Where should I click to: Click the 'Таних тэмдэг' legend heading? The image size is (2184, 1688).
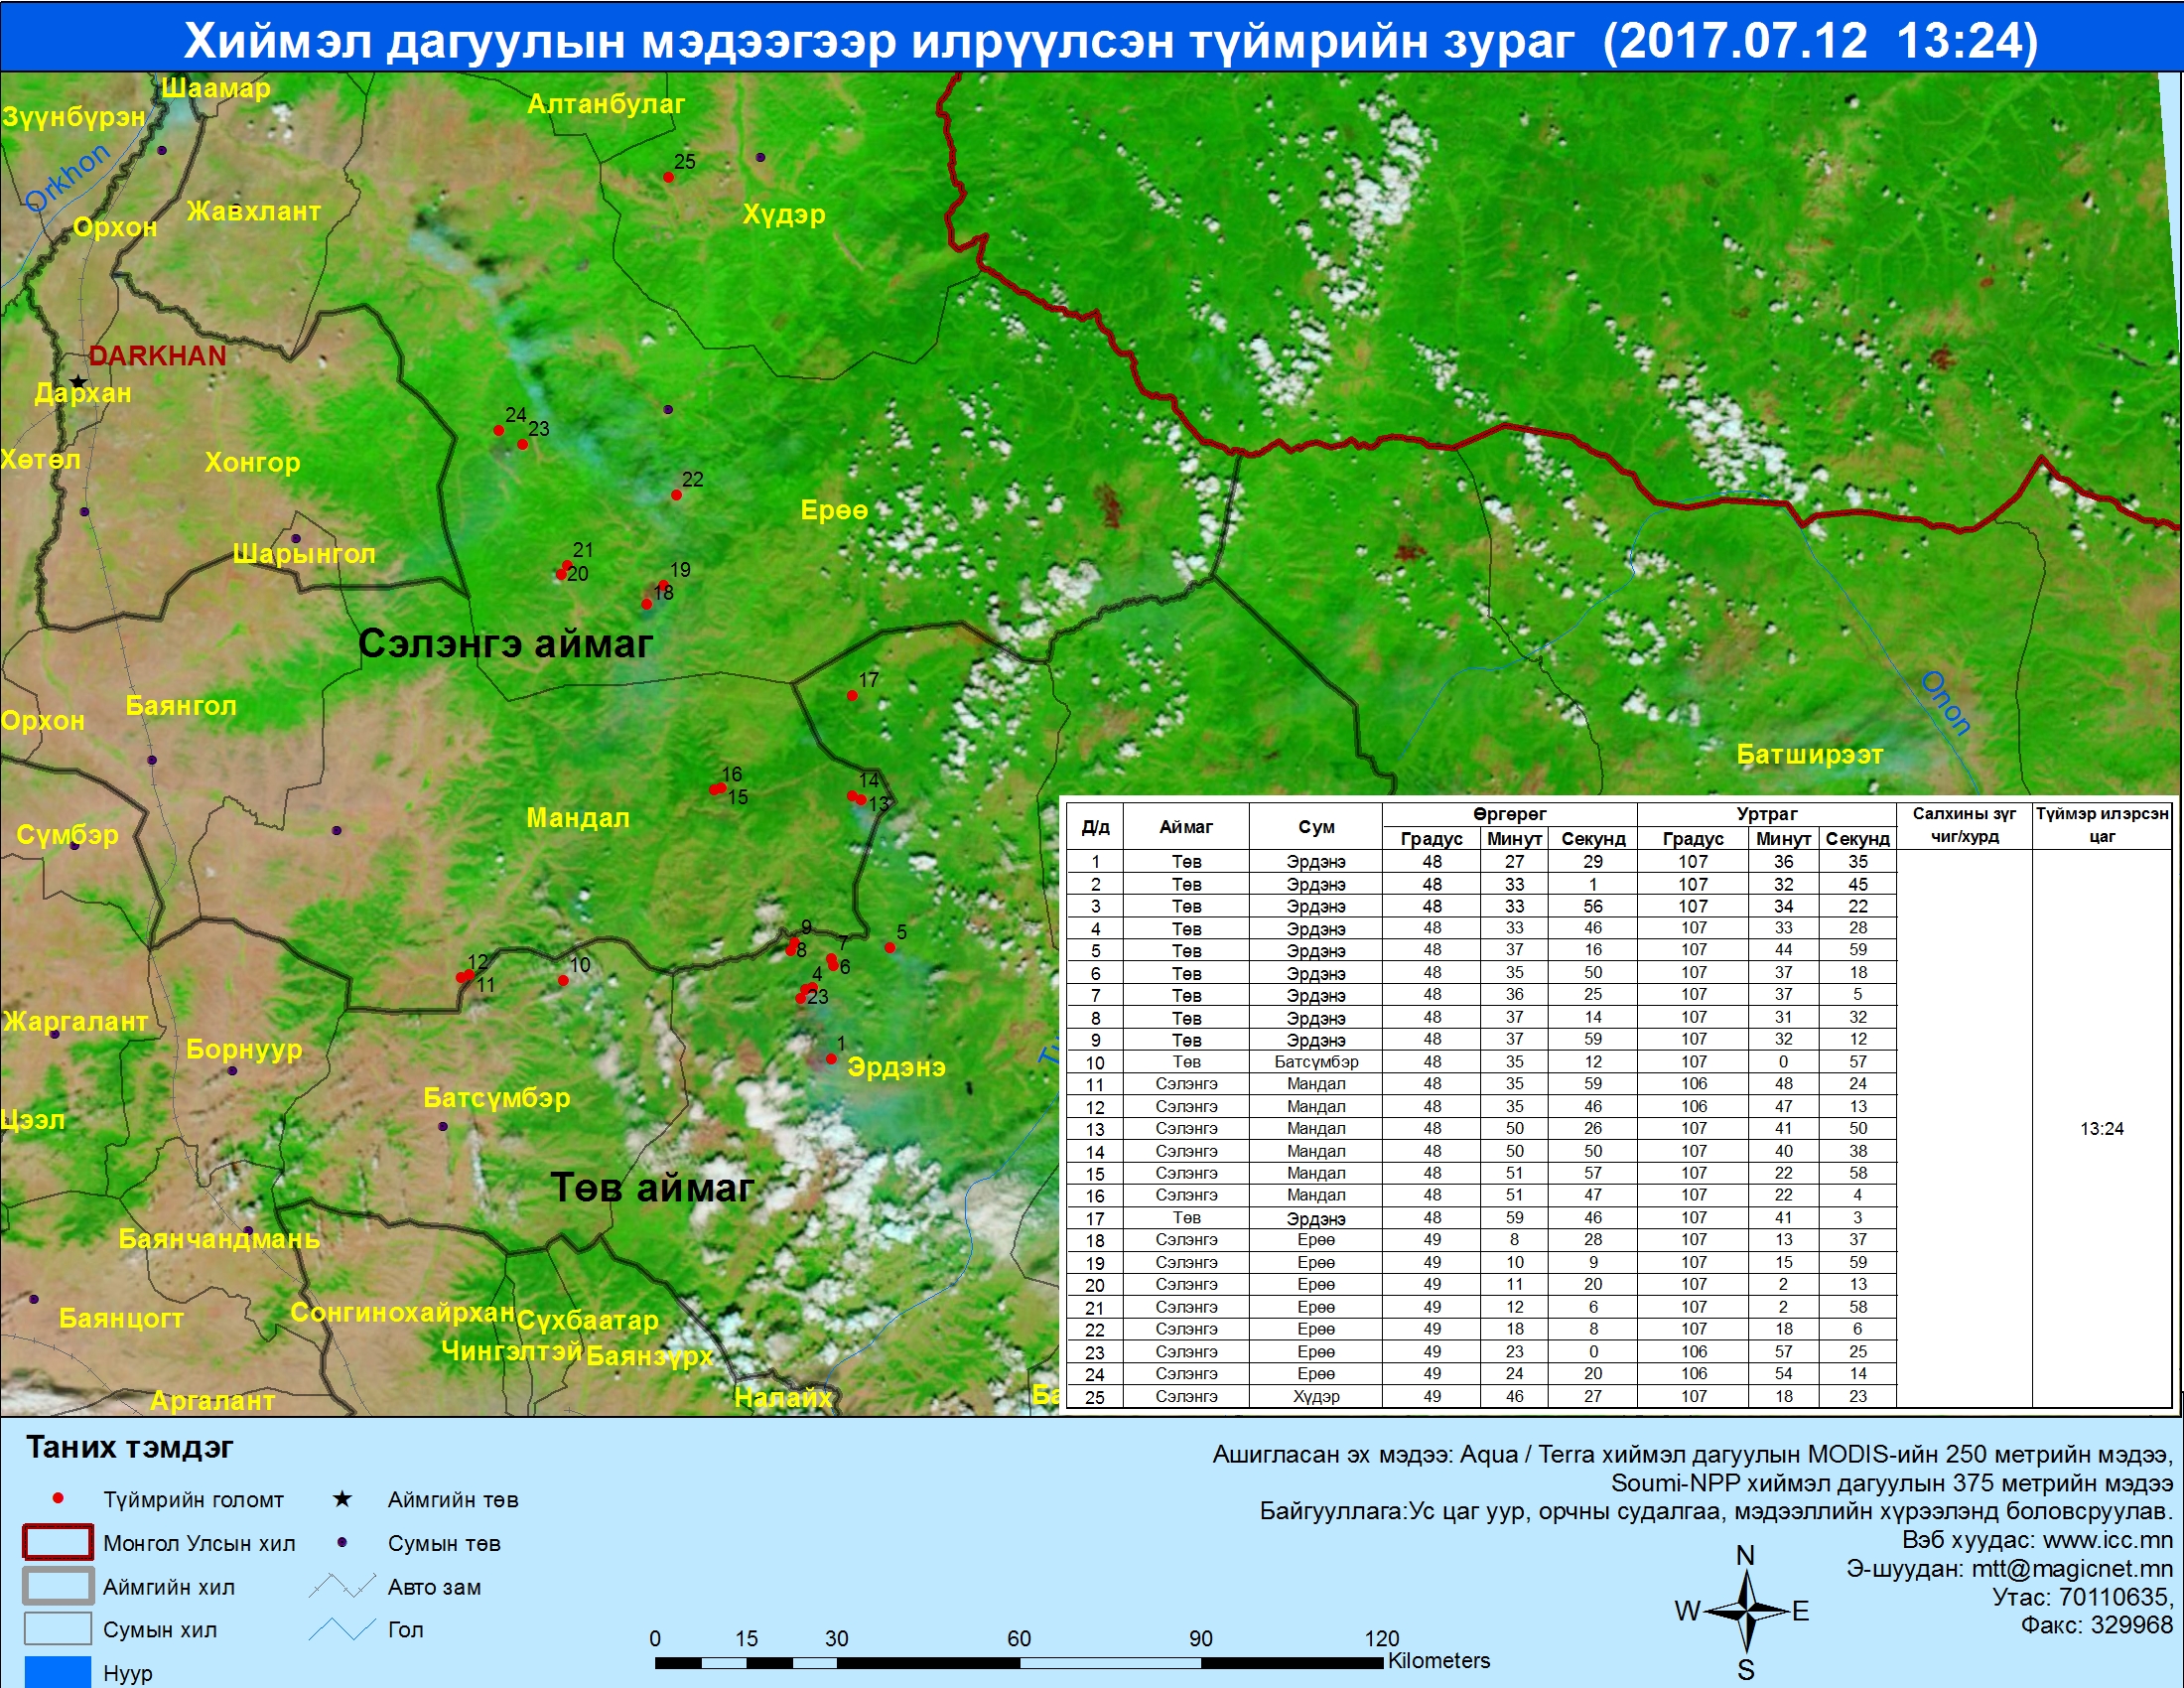pos(130,1447)
